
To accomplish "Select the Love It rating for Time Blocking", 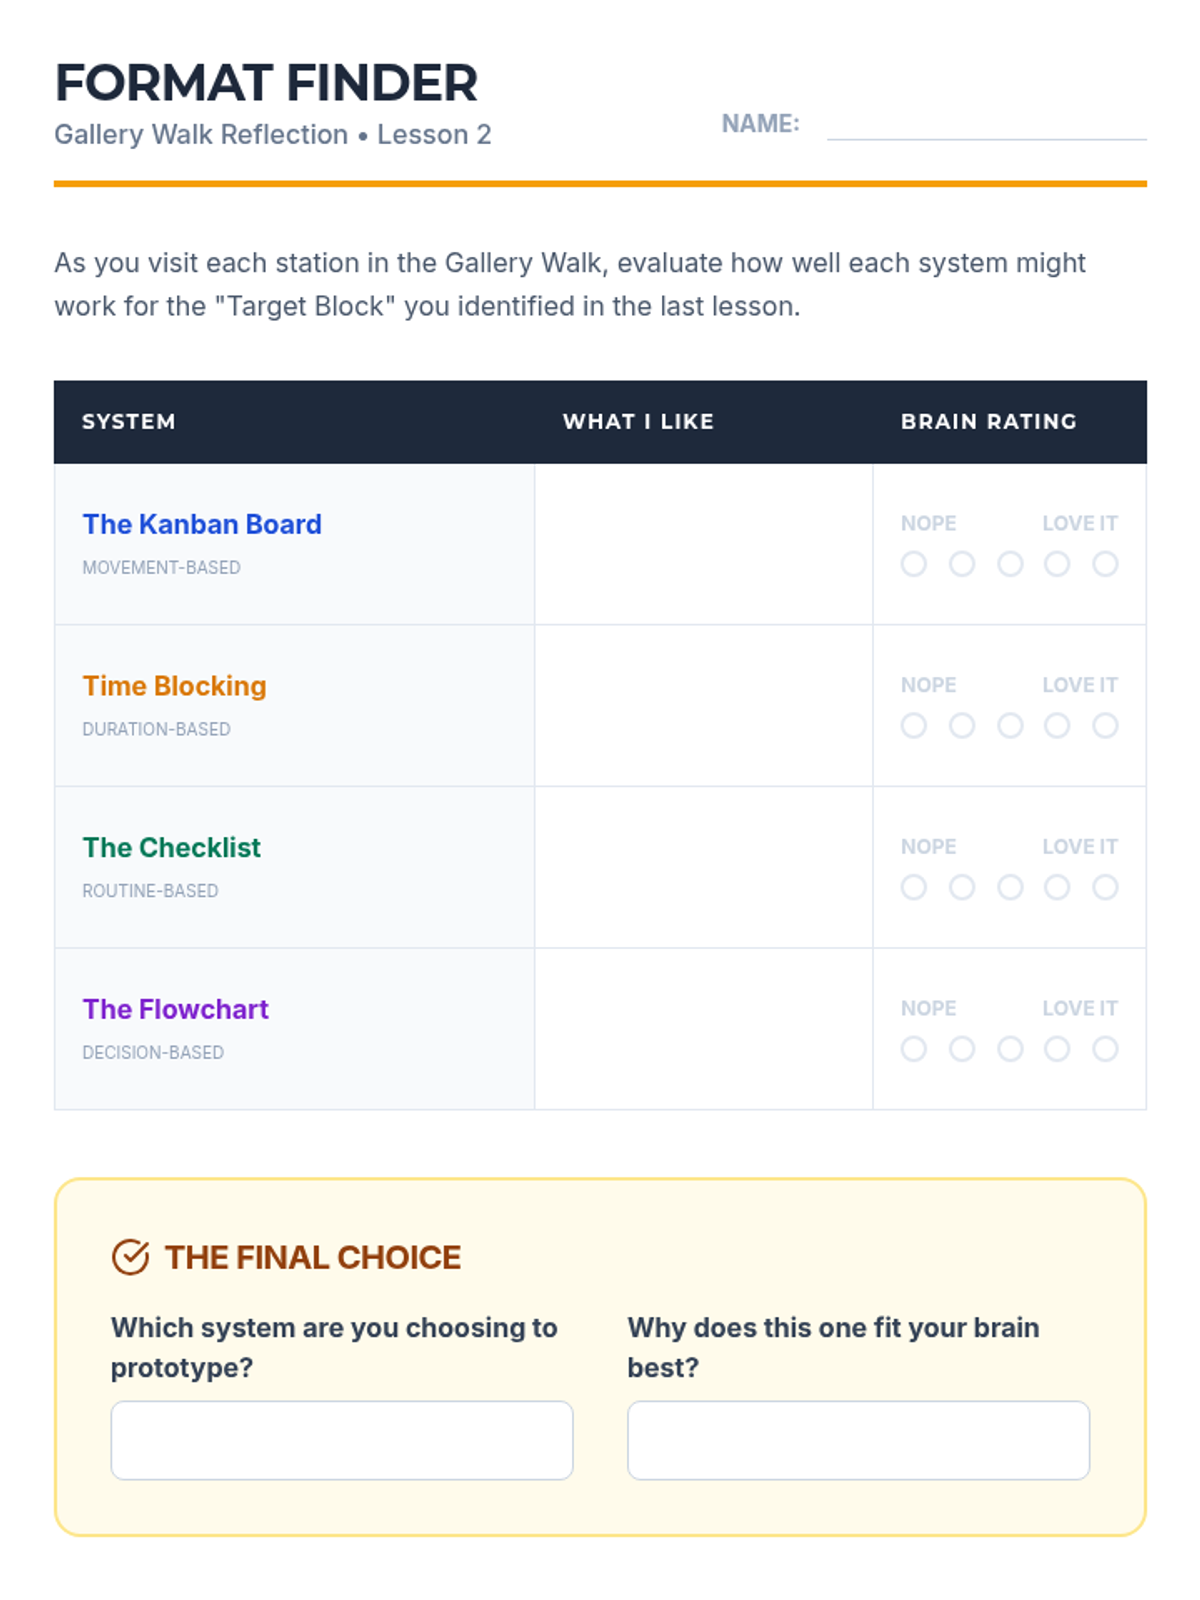I will (x=1105, y=726).
